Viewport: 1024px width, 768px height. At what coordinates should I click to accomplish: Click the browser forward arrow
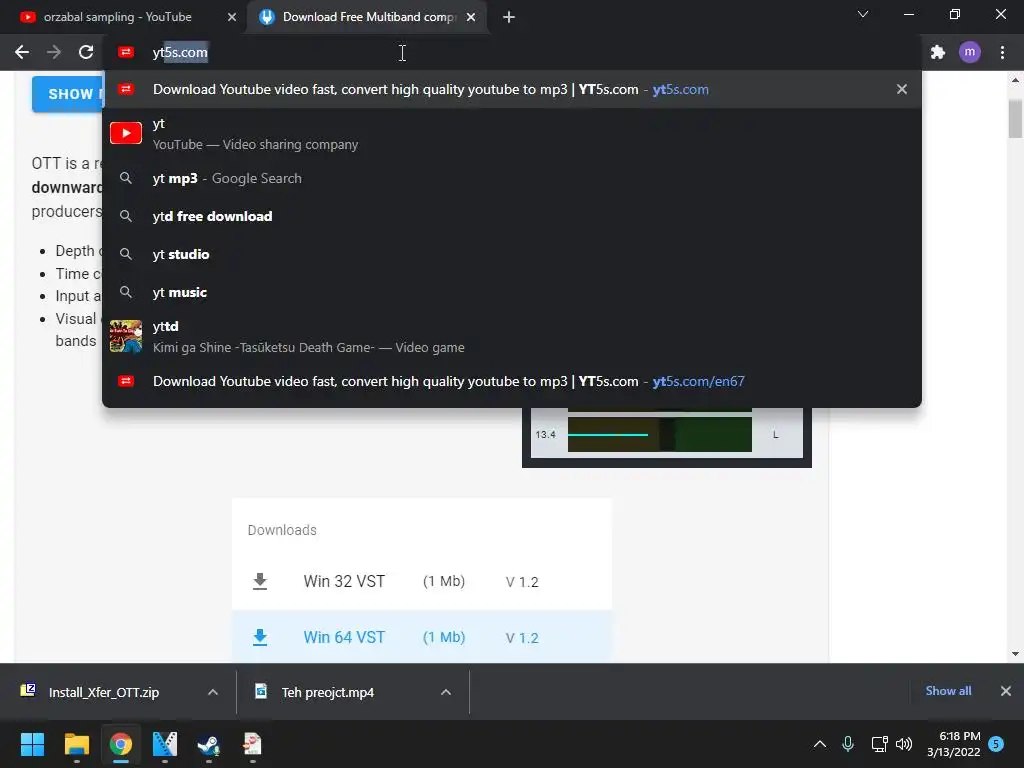[x=54, y=52]
